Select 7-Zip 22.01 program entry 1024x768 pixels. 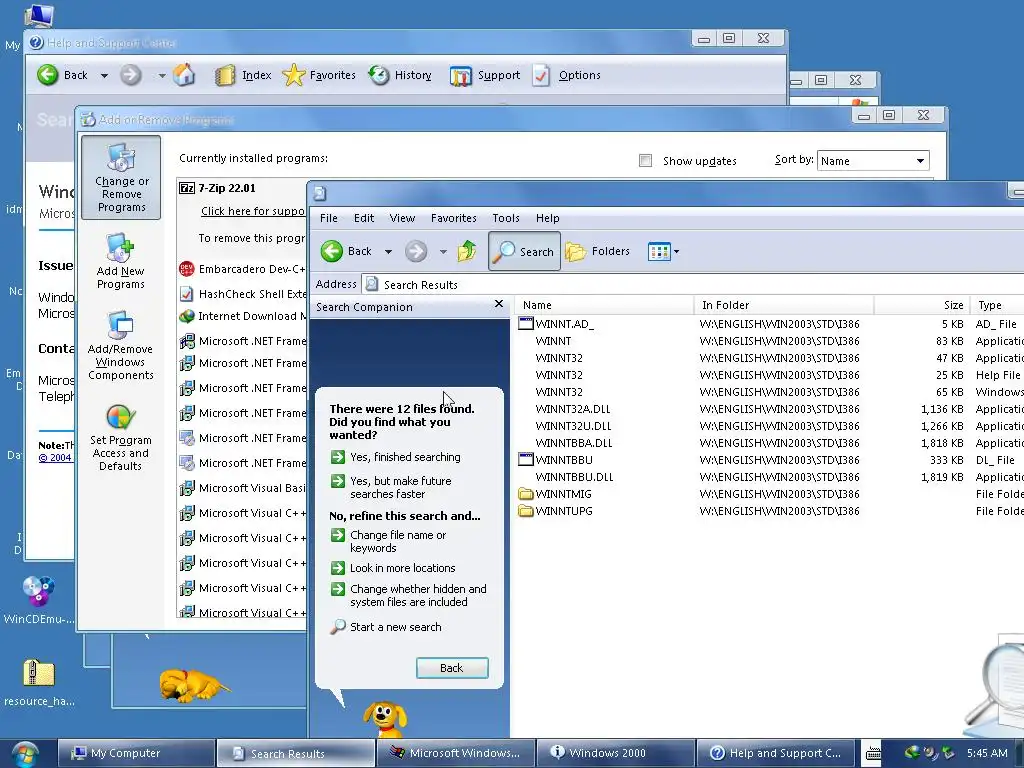pyautogui.click(x=227, y=188)
